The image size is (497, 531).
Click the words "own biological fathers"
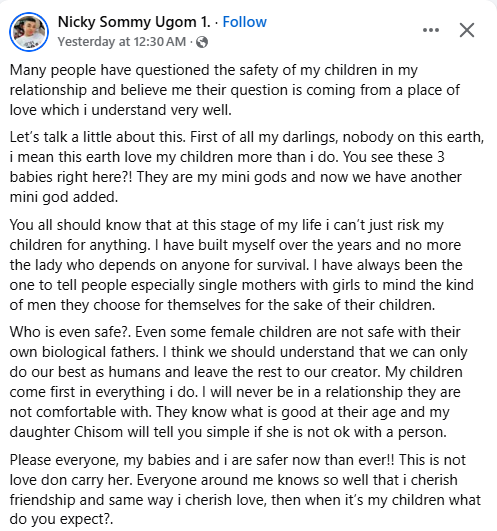(x=84, y=352)
